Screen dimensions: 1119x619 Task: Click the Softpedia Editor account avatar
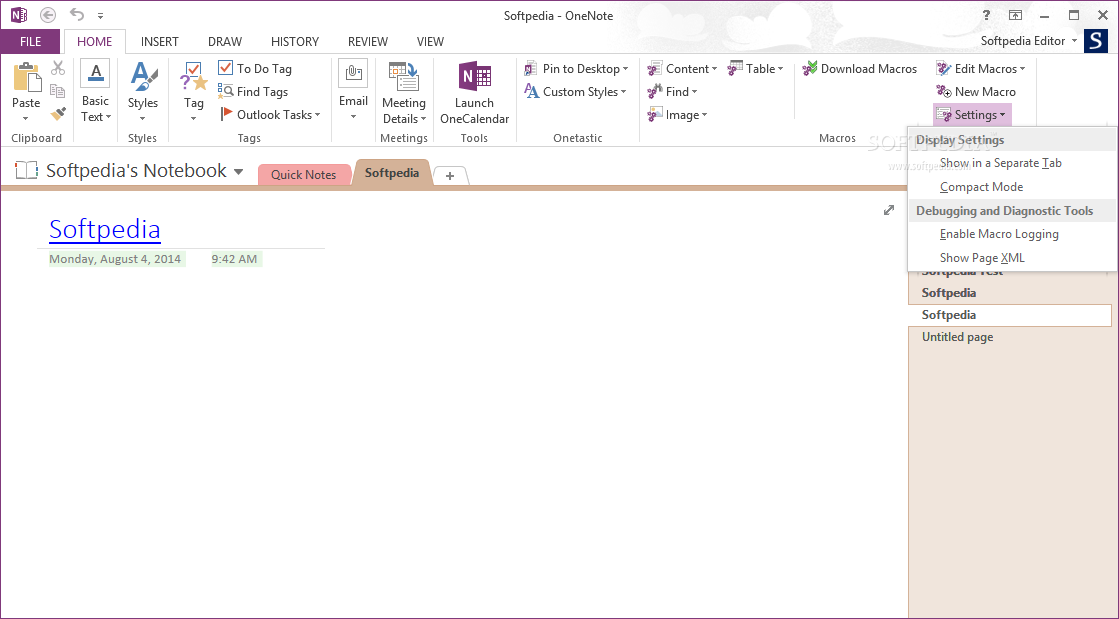pyautogui.click(x=1096, y=41)
